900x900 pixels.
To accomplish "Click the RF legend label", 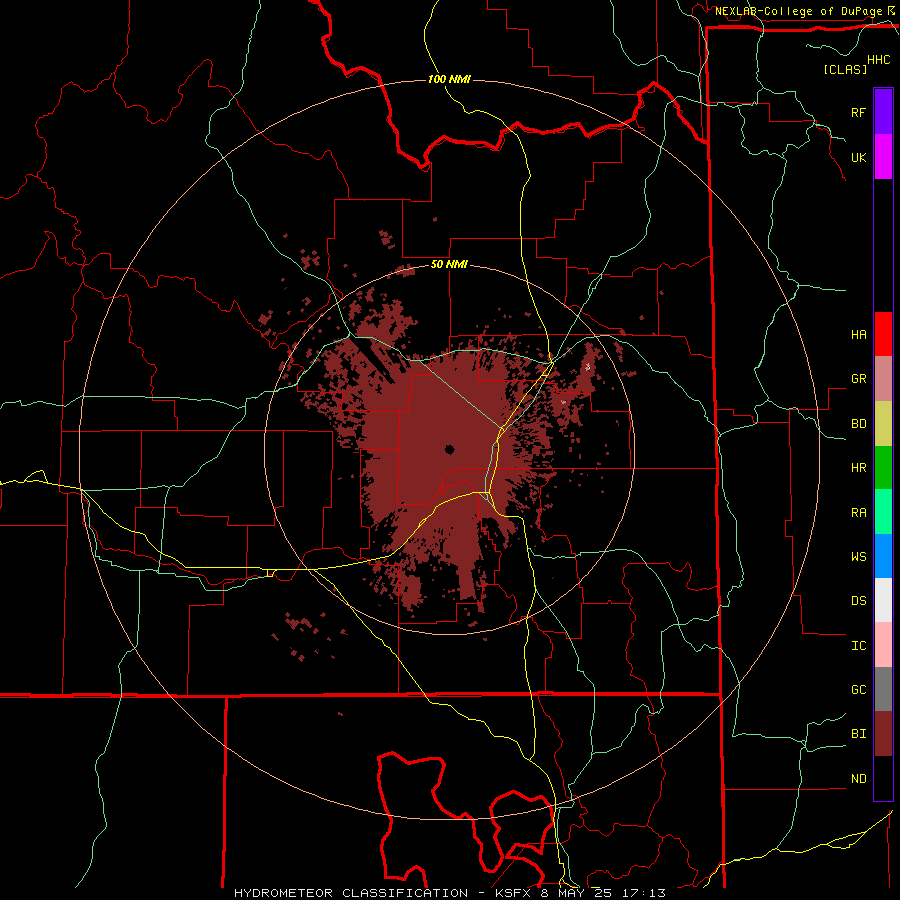I will 859,112.
